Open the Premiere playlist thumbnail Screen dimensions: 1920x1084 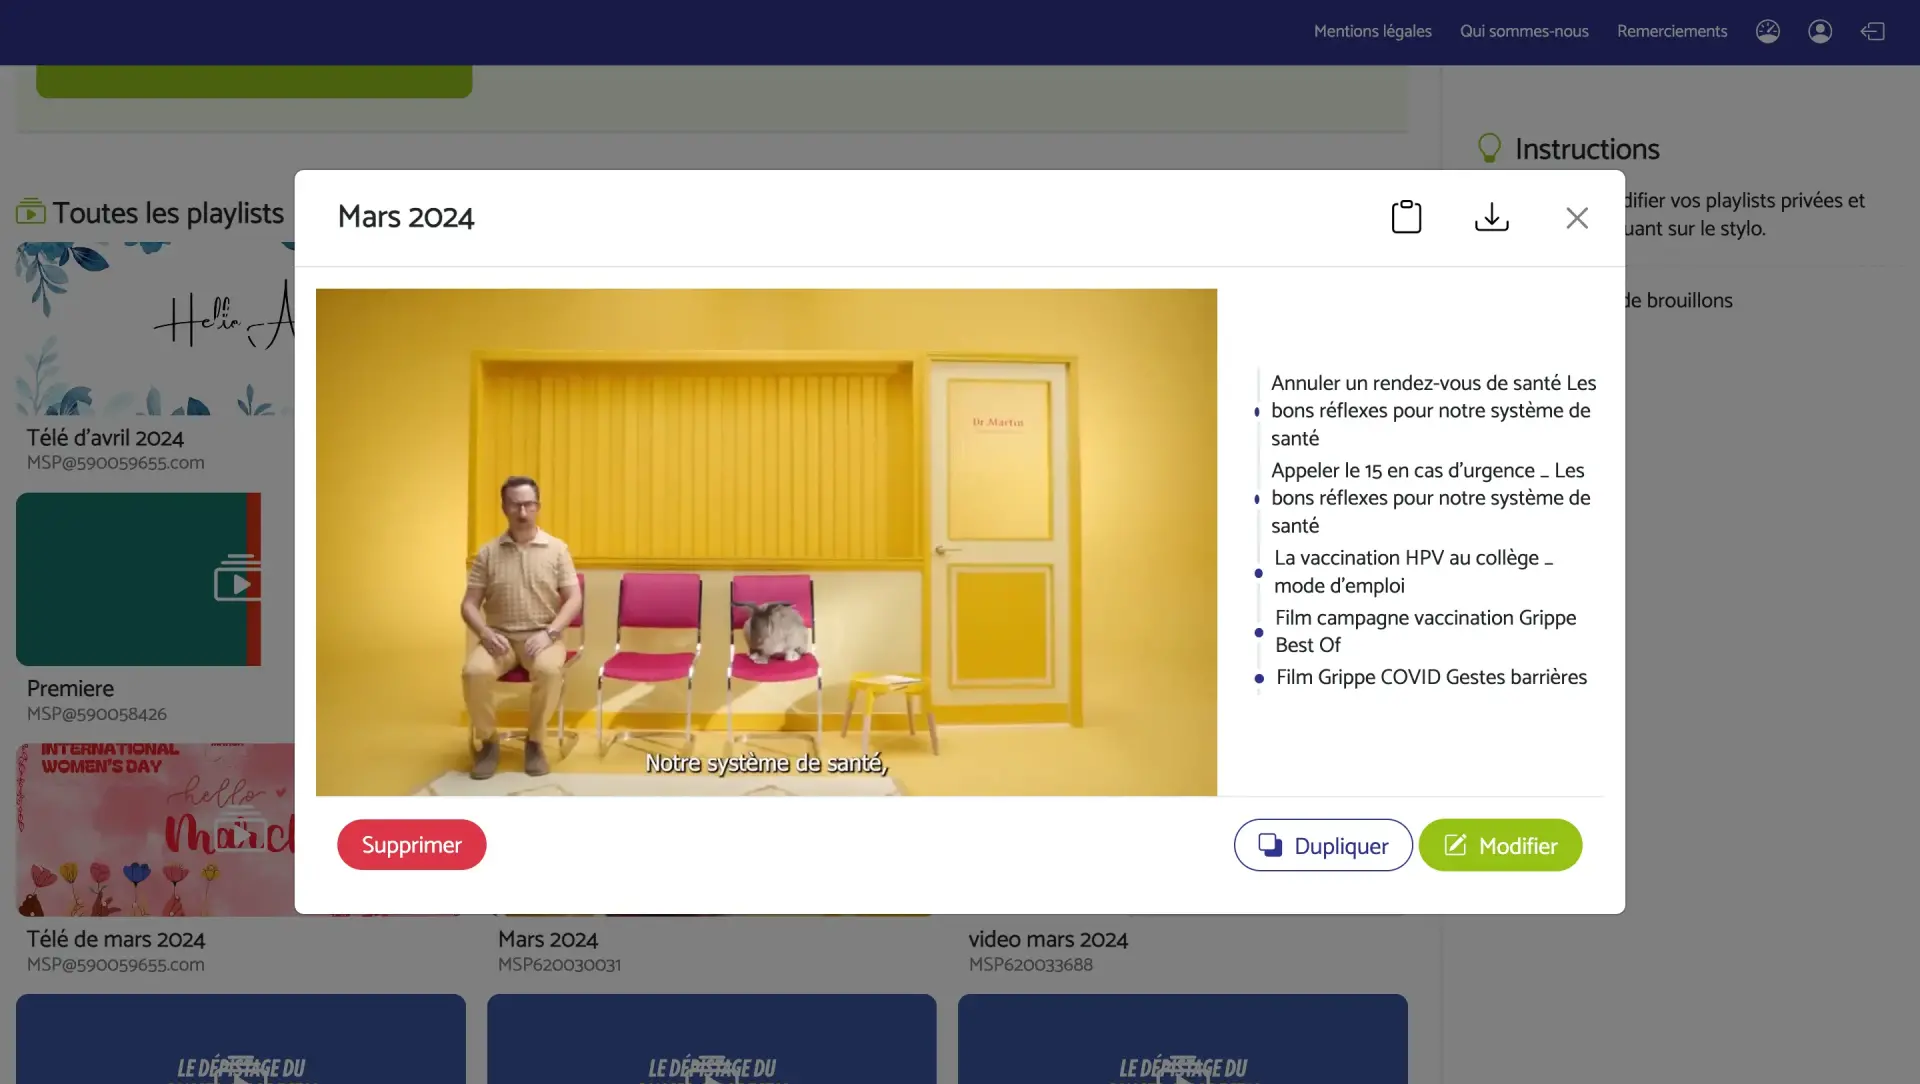(x=138, y=579)
